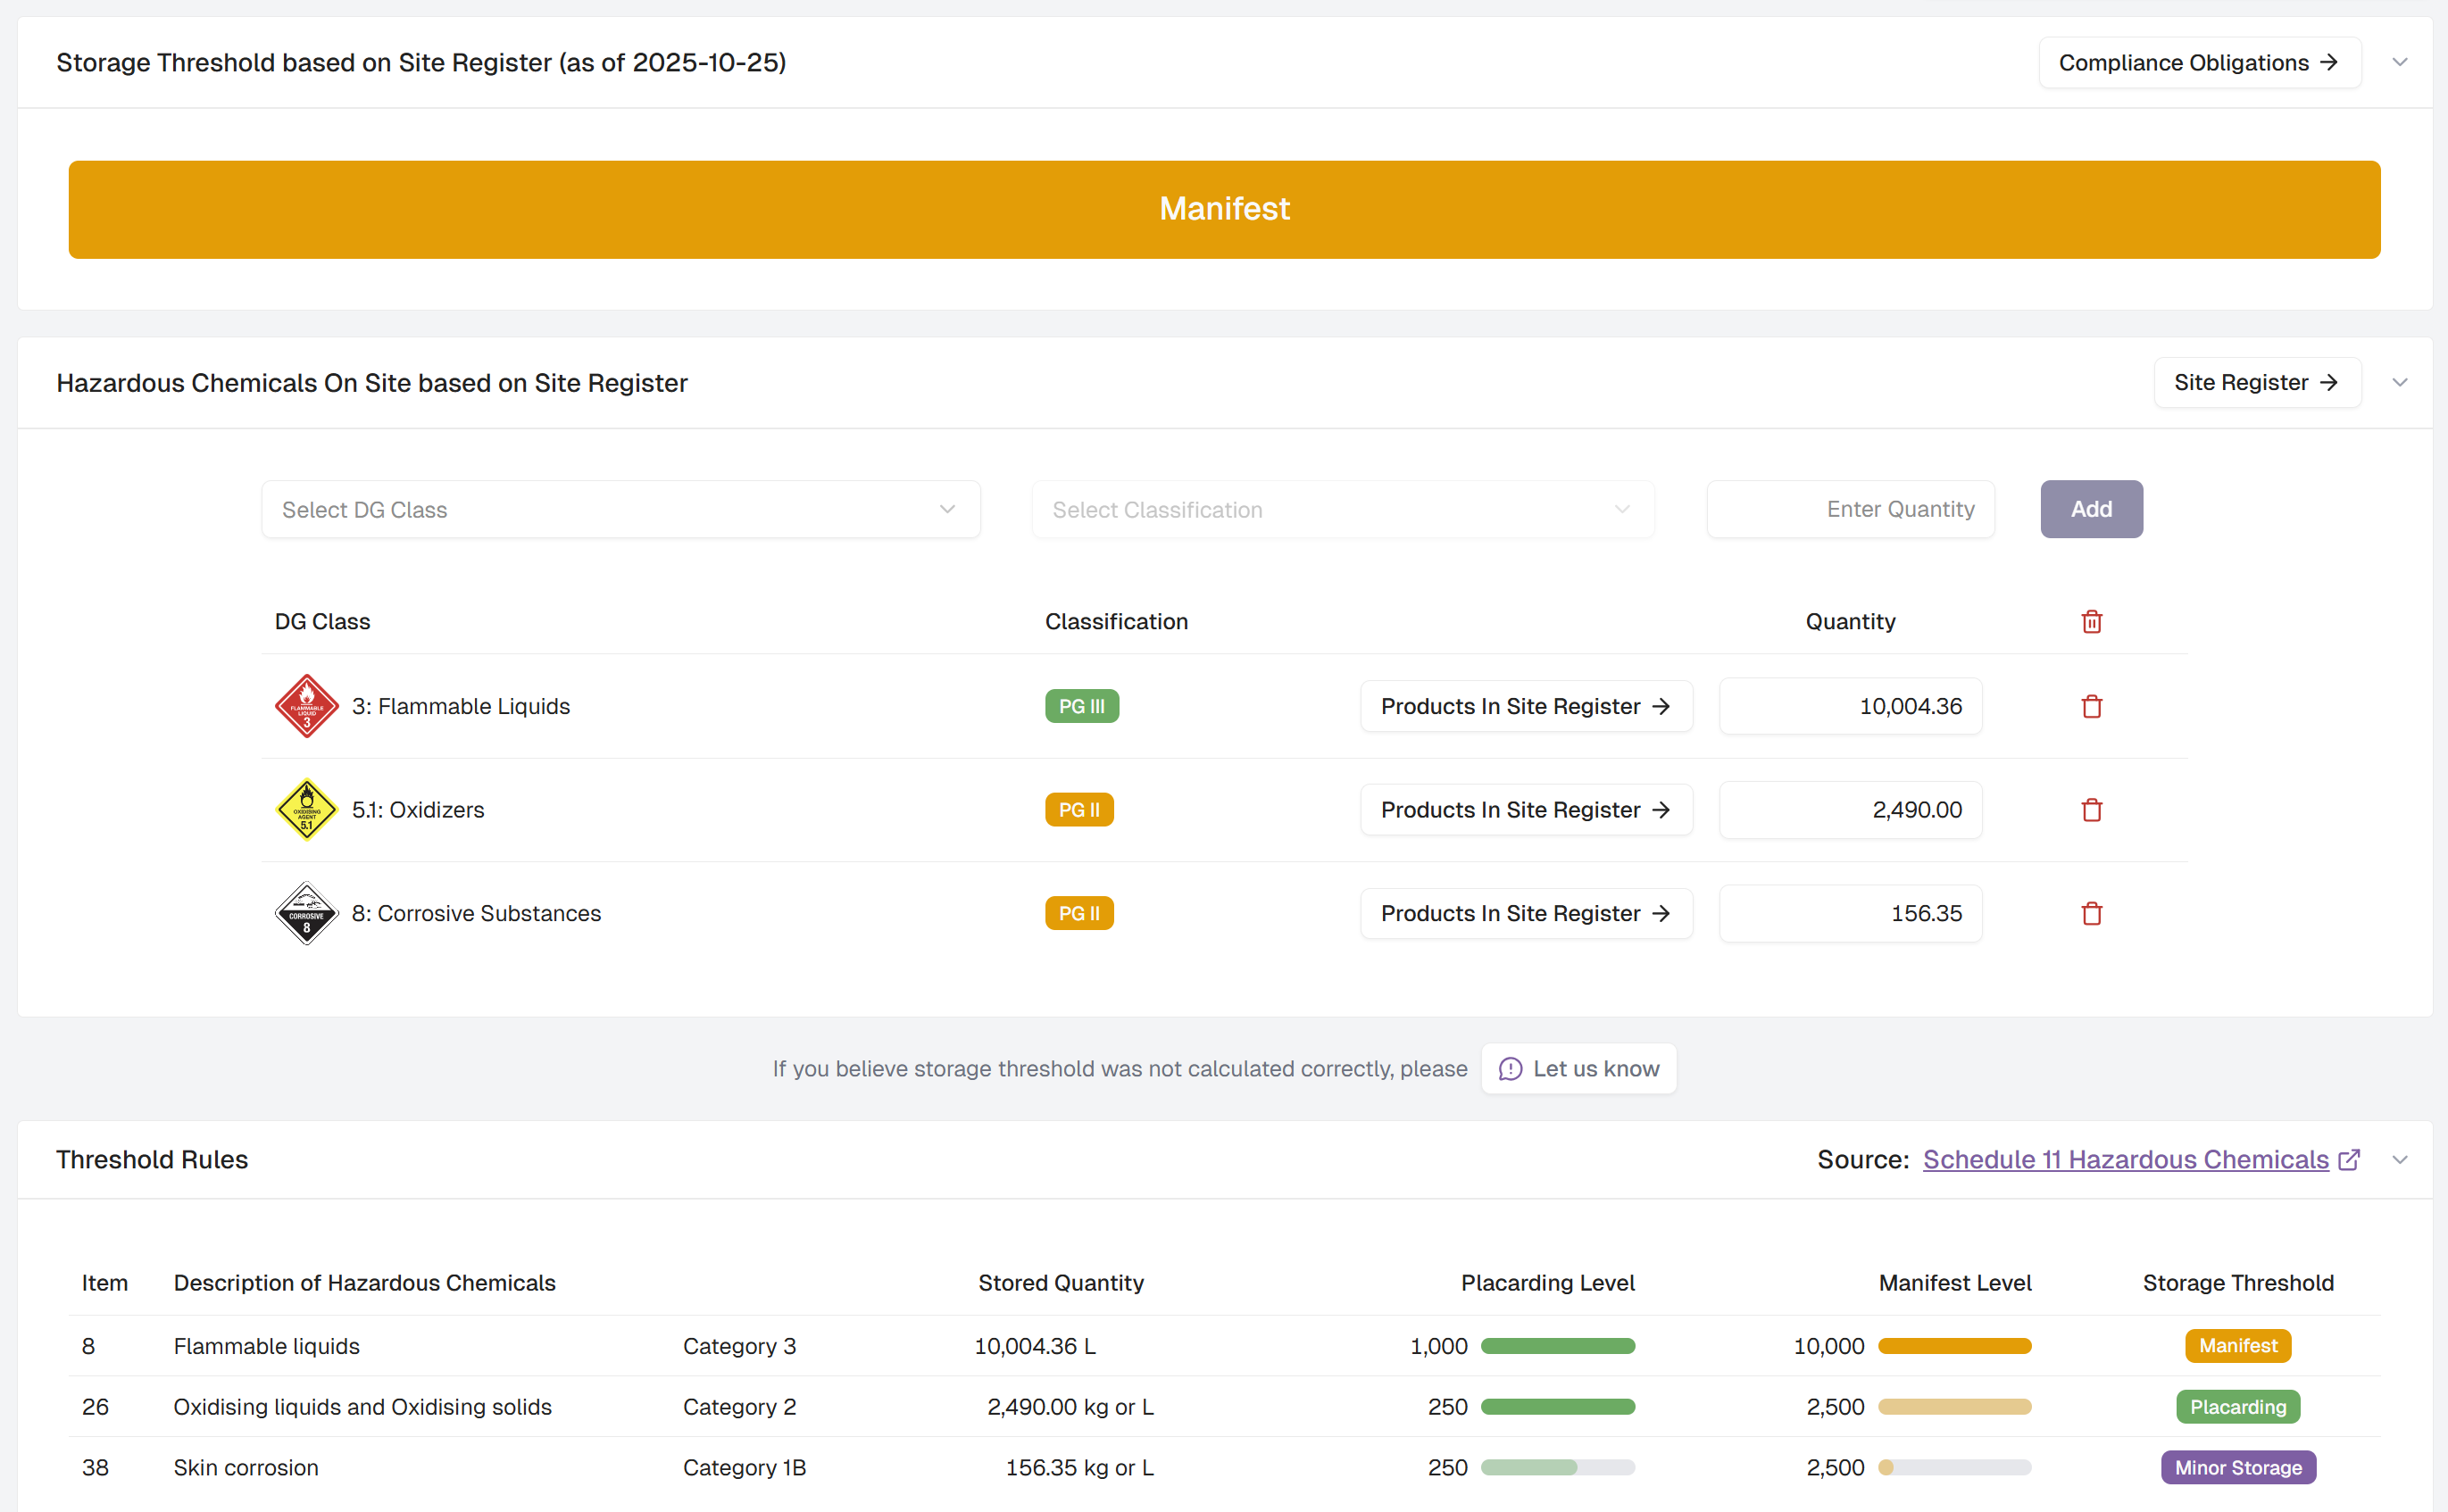Delete the Corrosive Substances row
Screen dimensions: 2448x1512
[x=2091, y=913]
